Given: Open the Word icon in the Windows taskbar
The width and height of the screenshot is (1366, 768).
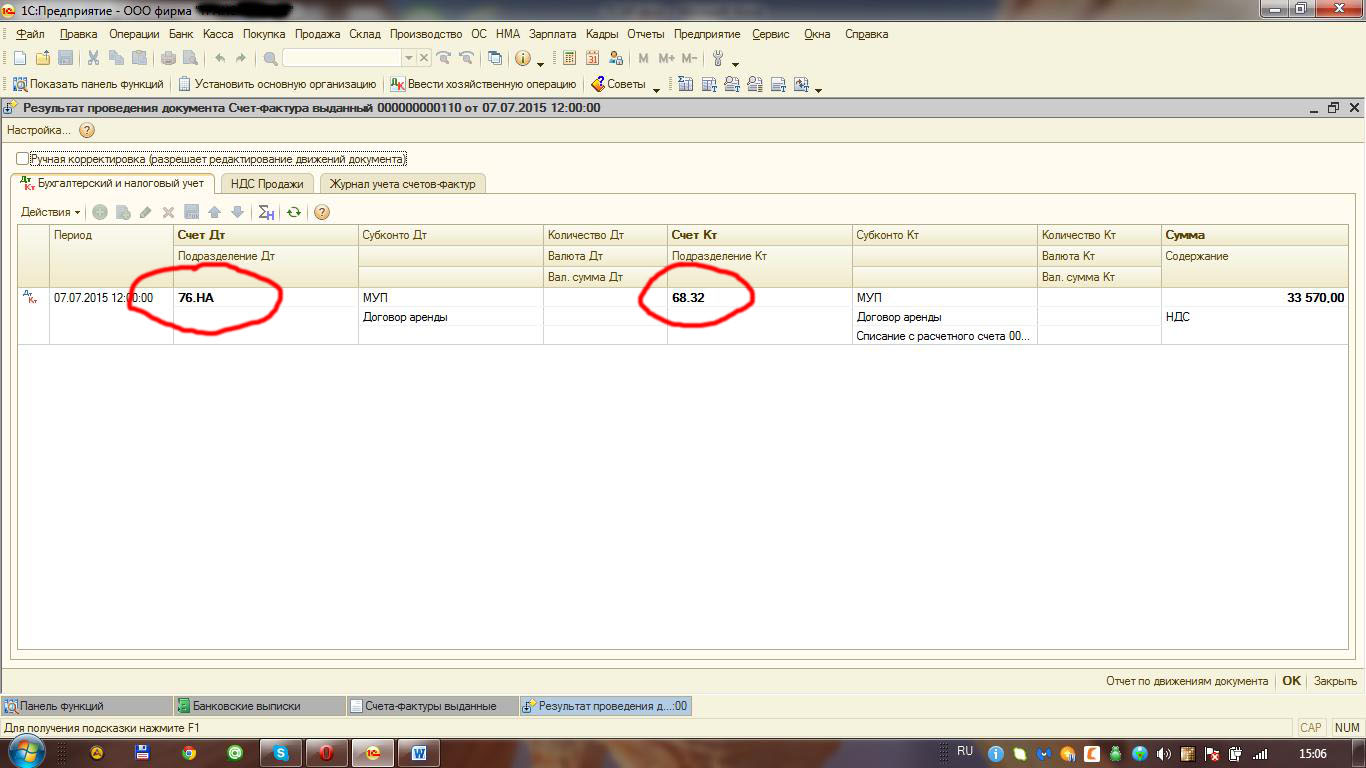Looking at the screenshot, I should 418,753.
